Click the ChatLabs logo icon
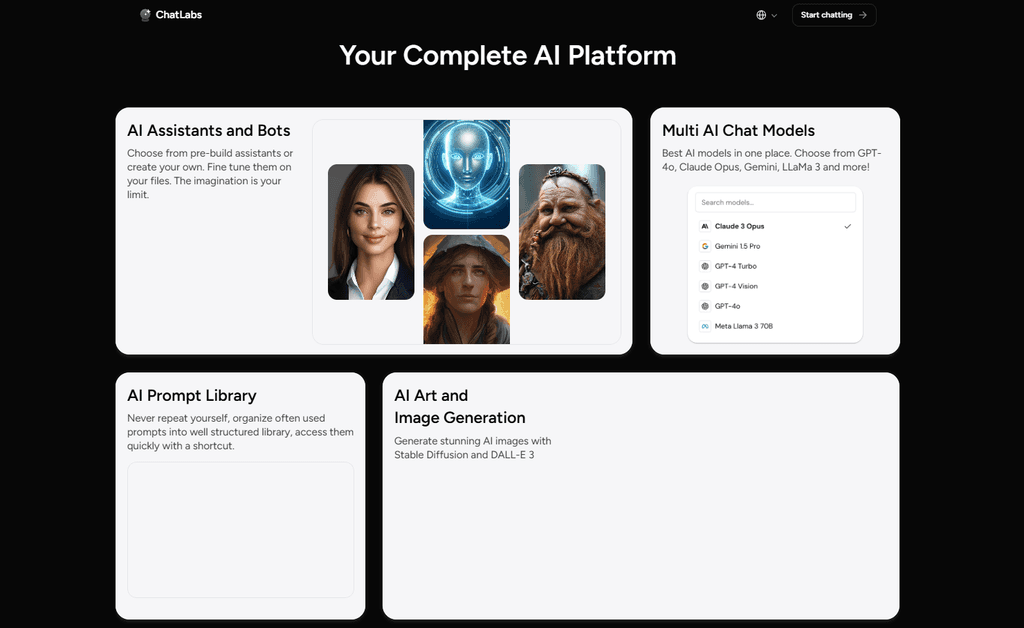Image resolution: width=1024 pixels, height=628 pixels. coord(146,14)
